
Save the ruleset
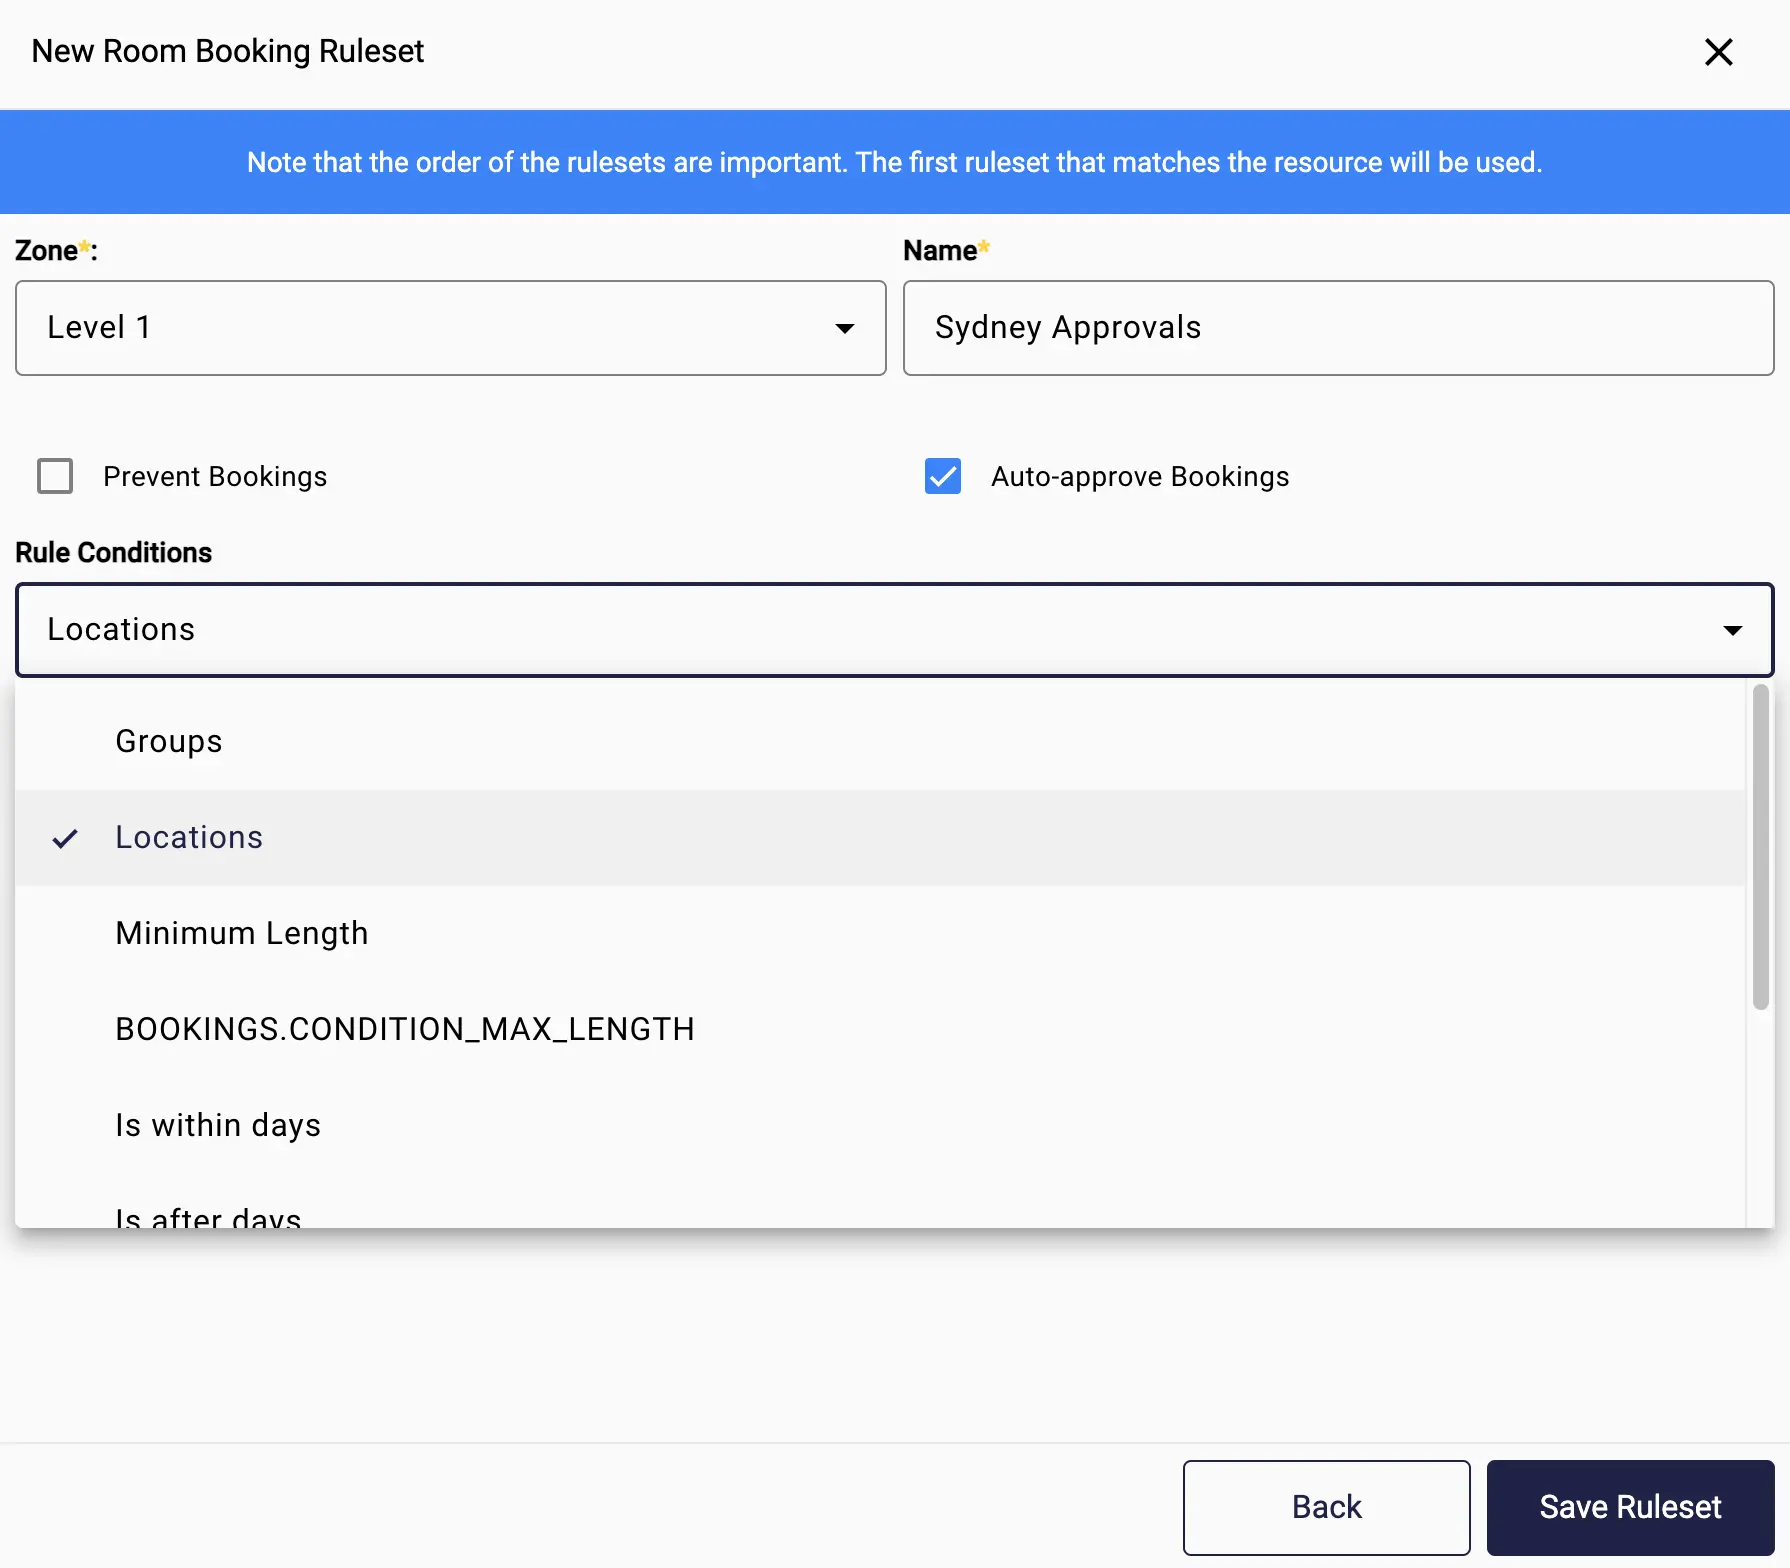[1630, 1507]
